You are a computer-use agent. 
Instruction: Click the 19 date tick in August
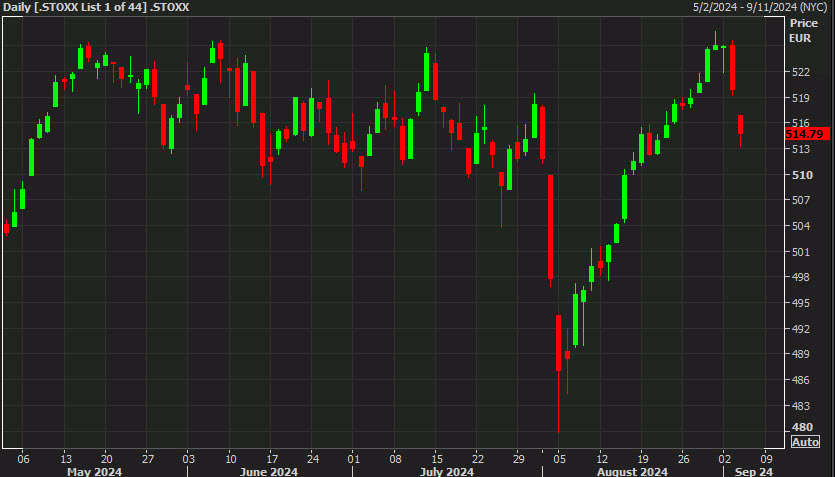[642, 459]
